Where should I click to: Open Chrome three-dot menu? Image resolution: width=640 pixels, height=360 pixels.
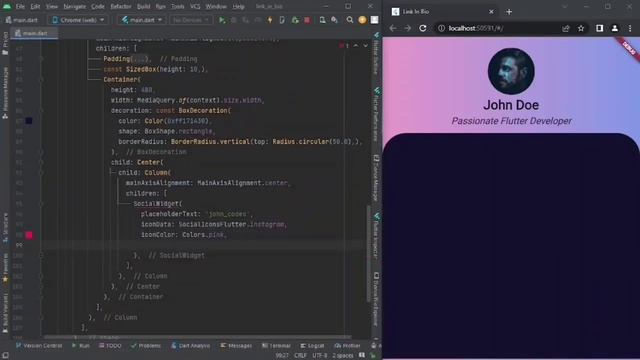pyautogui.click(x=630, y=28)
